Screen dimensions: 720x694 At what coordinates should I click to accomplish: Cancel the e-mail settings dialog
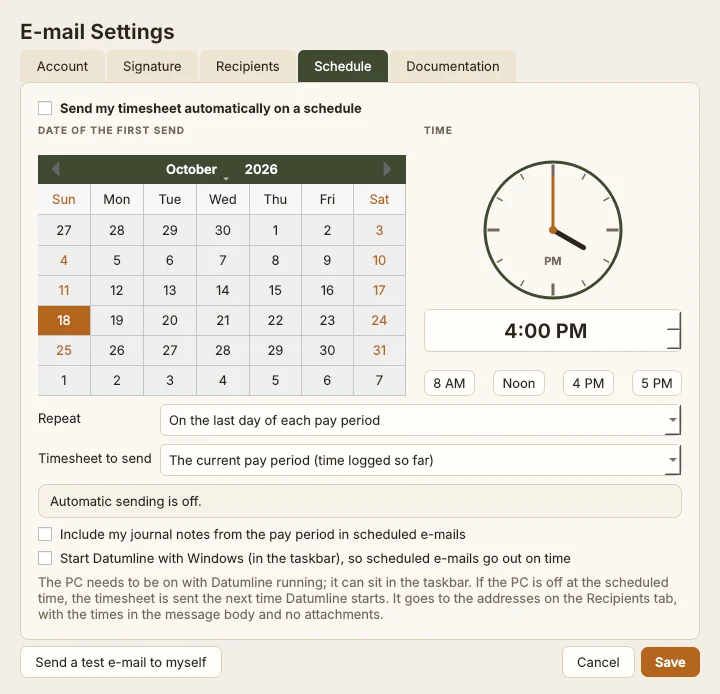[x=598, y=662]
